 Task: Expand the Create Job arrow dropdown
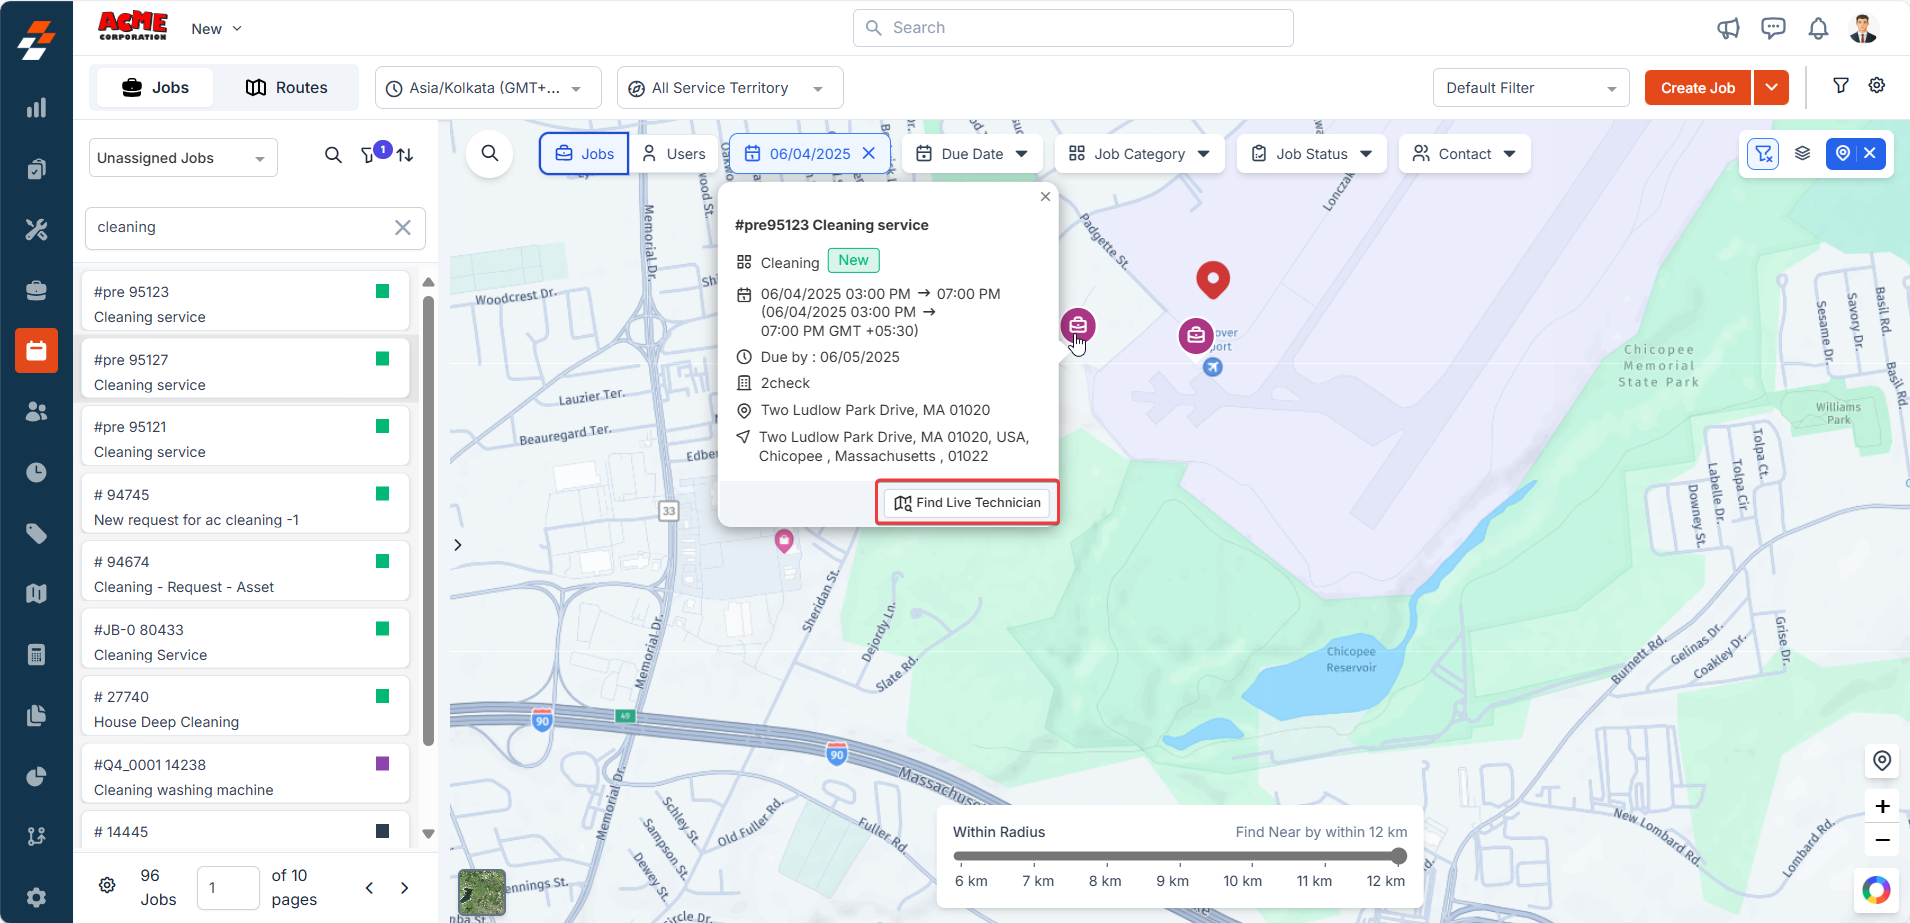(1771, 88)
